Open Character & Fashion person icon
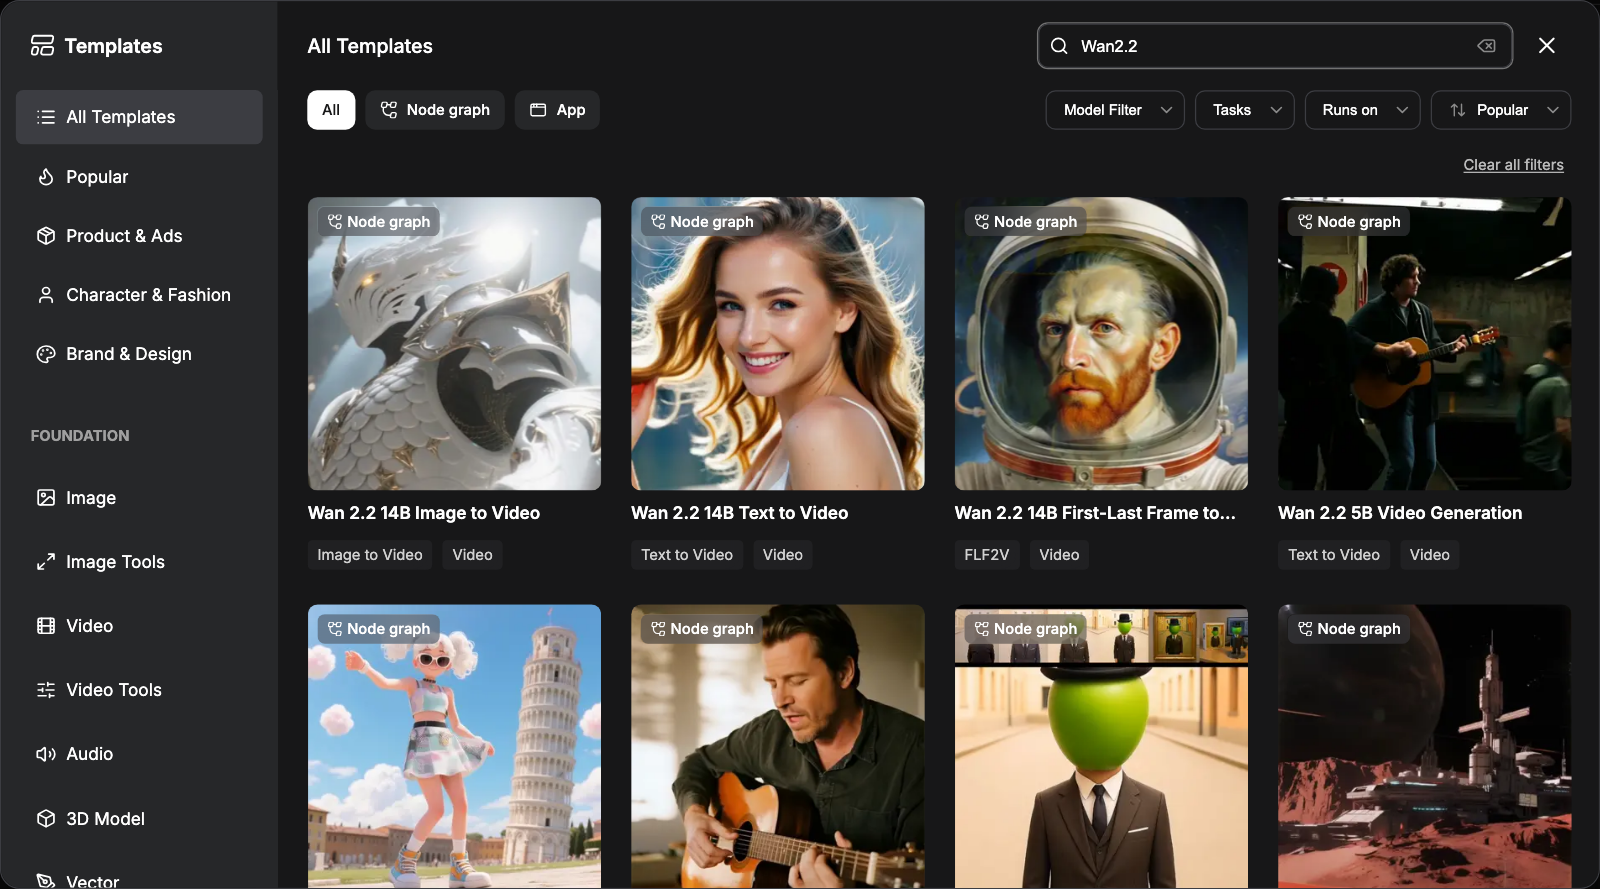The width and height of the screenshot is (1600, 889). (45, 295)
